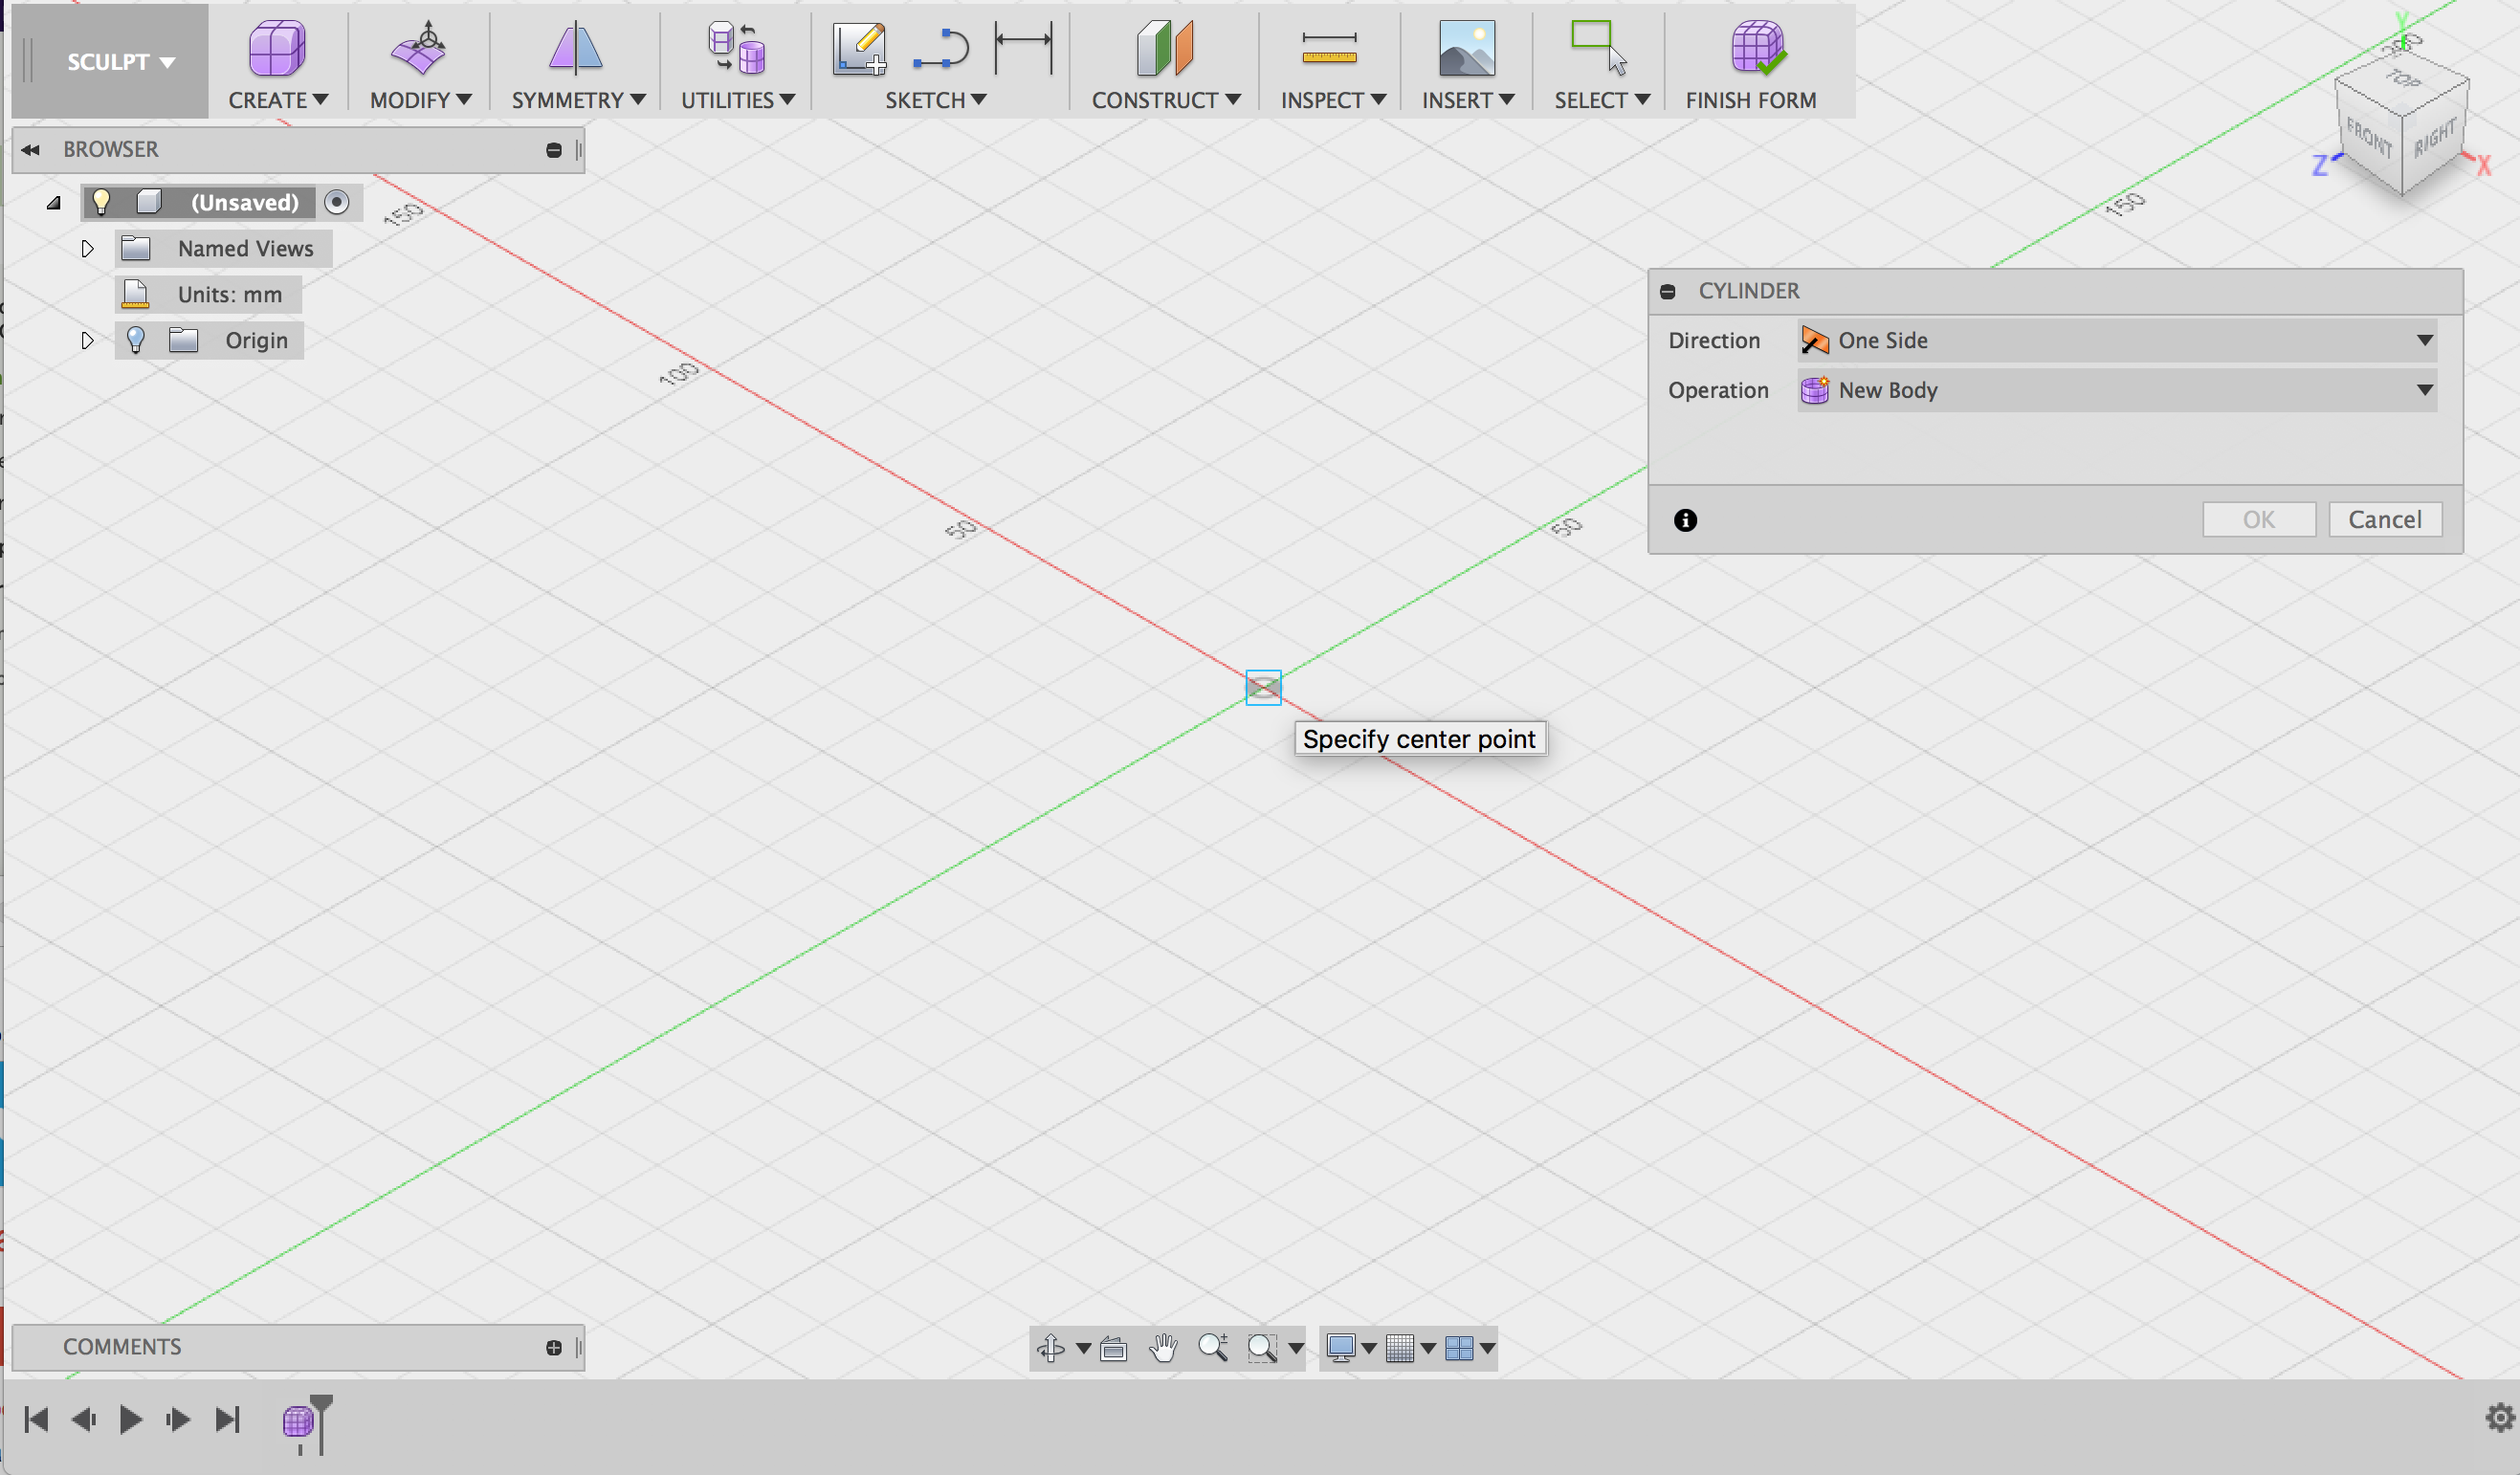
Task: Go to start of timeline
Action: tap(36, 1419)
